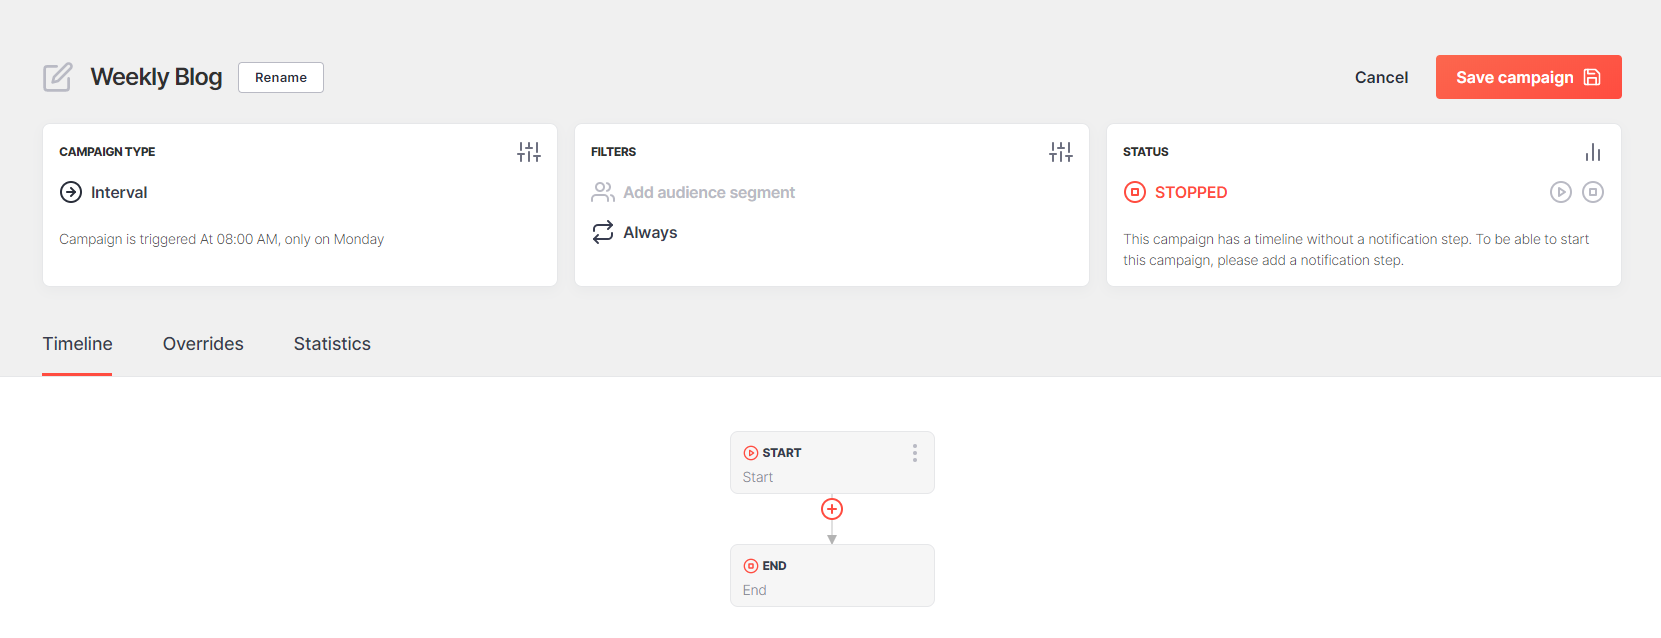This screenshot has height=638, width=1661.
Task: Click the Interval arrow circle icon
Action: click(x=71, y=192)
